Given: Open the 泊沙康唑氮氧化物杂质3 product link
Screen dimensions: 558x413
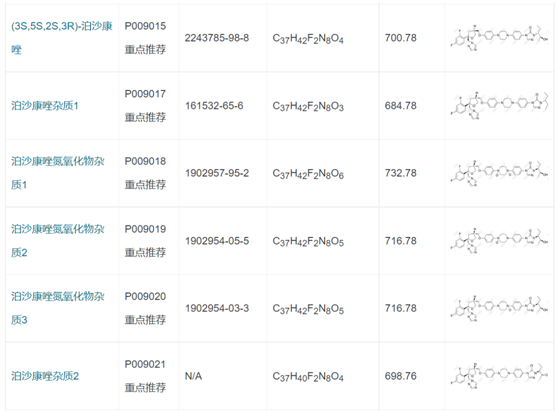Looking at the screenshot, I should pyautogui.click(x=58, y=308).
